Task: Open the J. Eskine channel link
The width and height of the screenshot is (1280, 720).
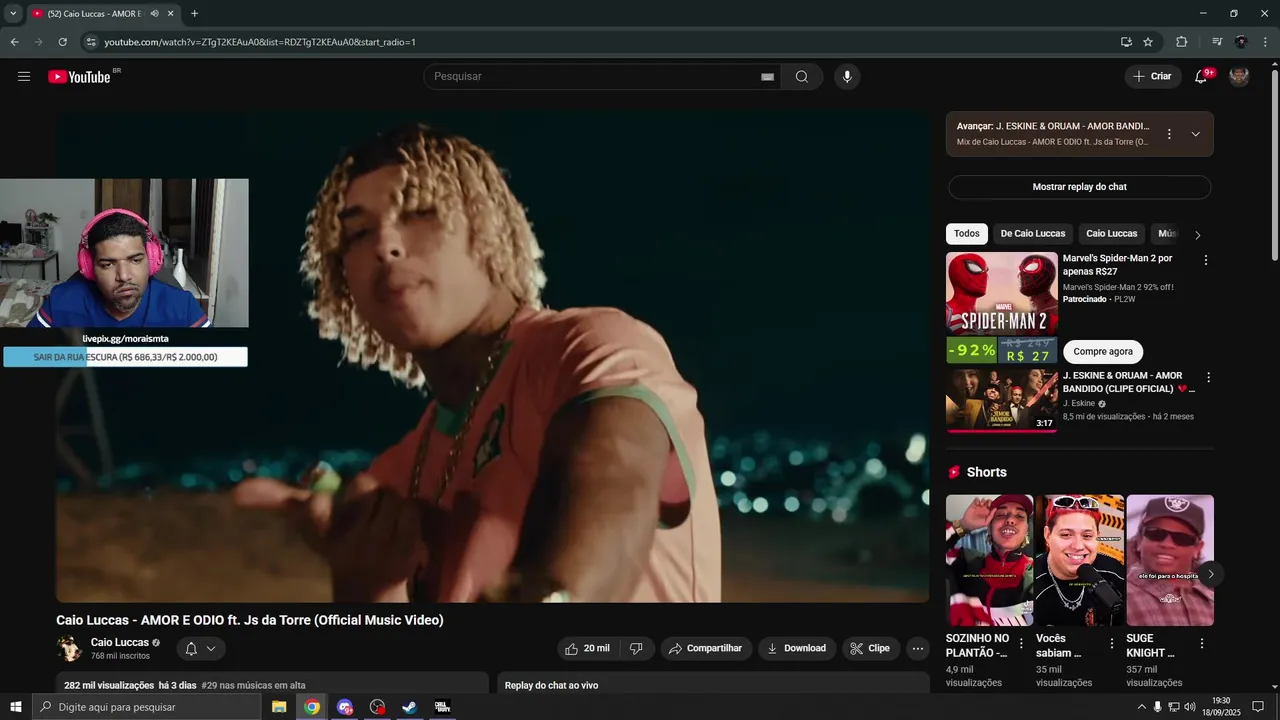Action: point(1079,404)
